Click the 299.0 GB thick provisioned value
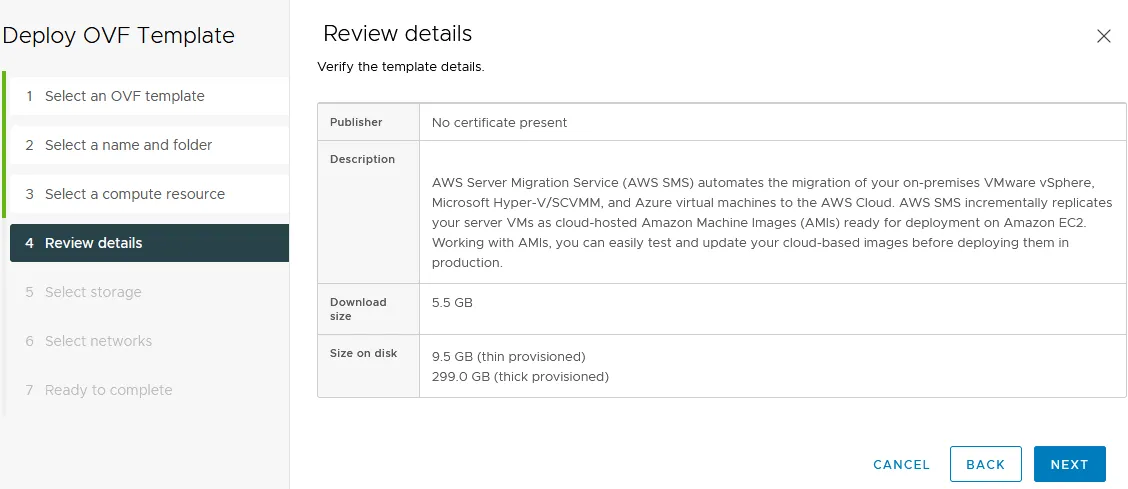This screenshot has width=1128, height=489. pyautogui.click(x=520, y=377)
